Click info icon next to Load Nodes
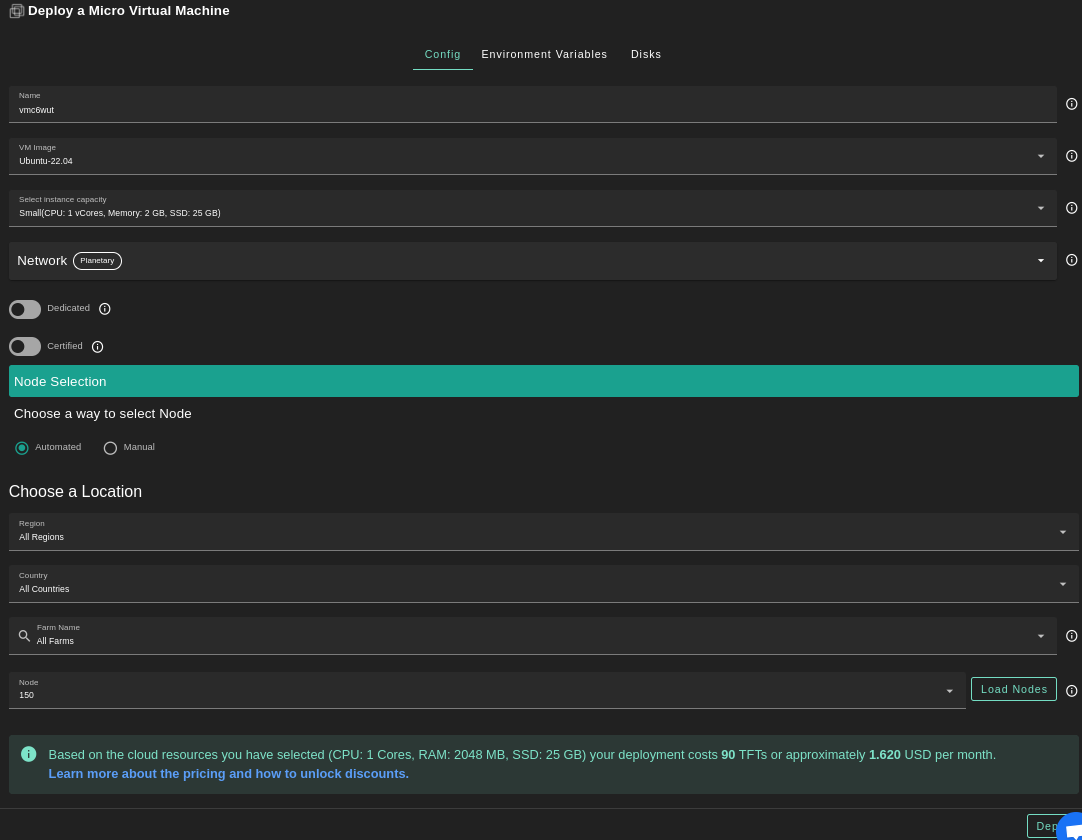The width and height of the screenshot is (1082, 840). coord(1071,691)
